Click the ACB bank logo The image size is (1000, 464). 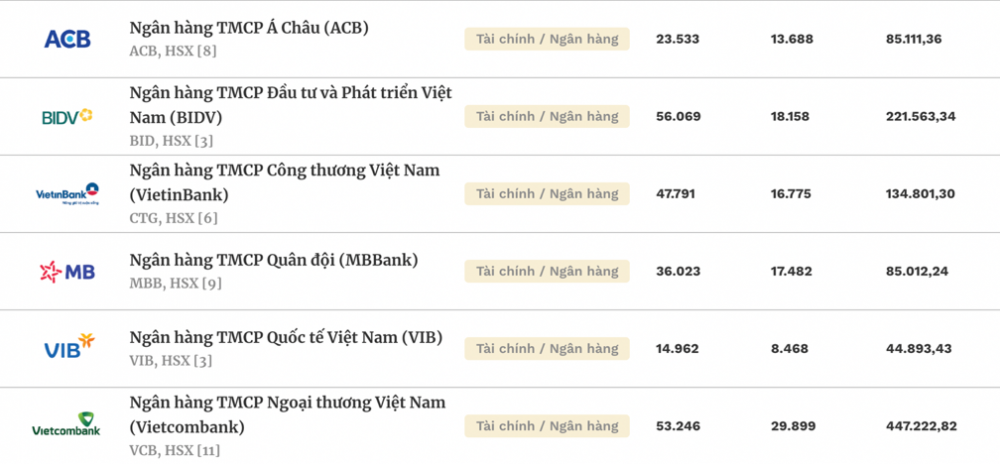click(x=67, y=39)
